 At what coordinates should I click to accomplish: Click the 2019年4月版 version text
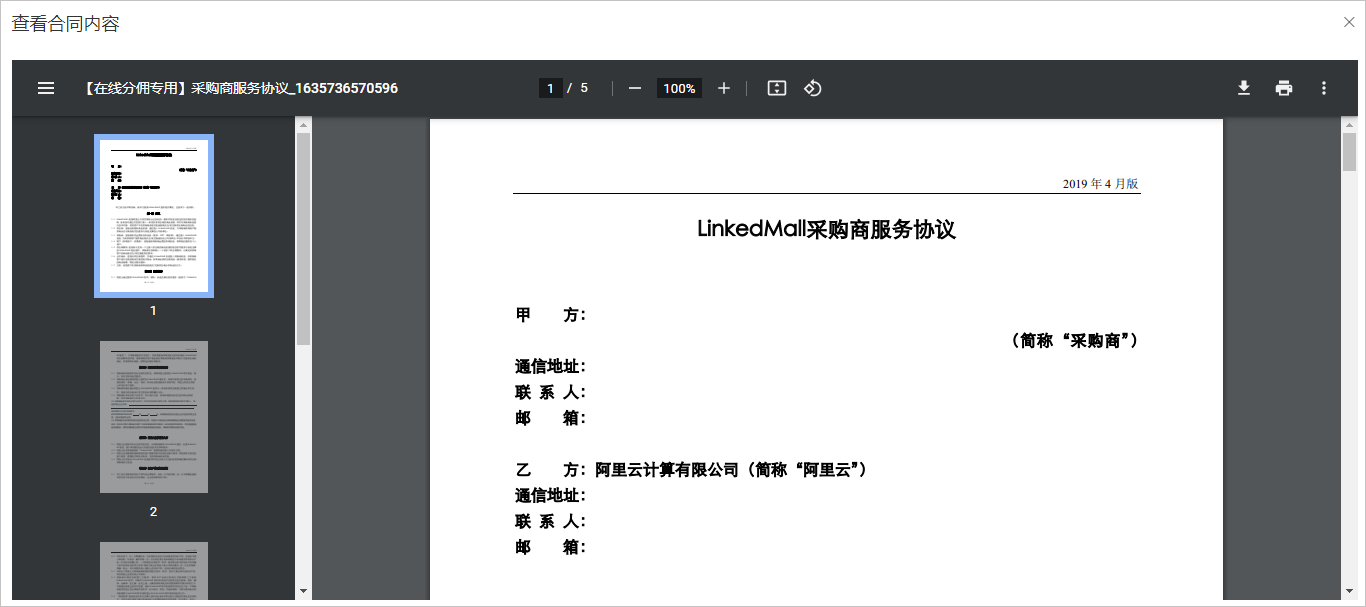[x=1100, y=184]
